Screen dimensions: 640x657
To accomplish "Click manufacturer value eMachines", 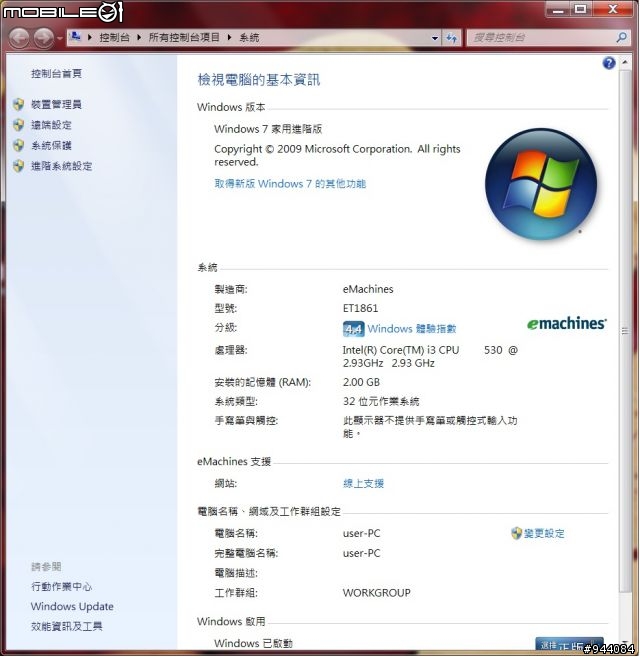I will [368, 289].
